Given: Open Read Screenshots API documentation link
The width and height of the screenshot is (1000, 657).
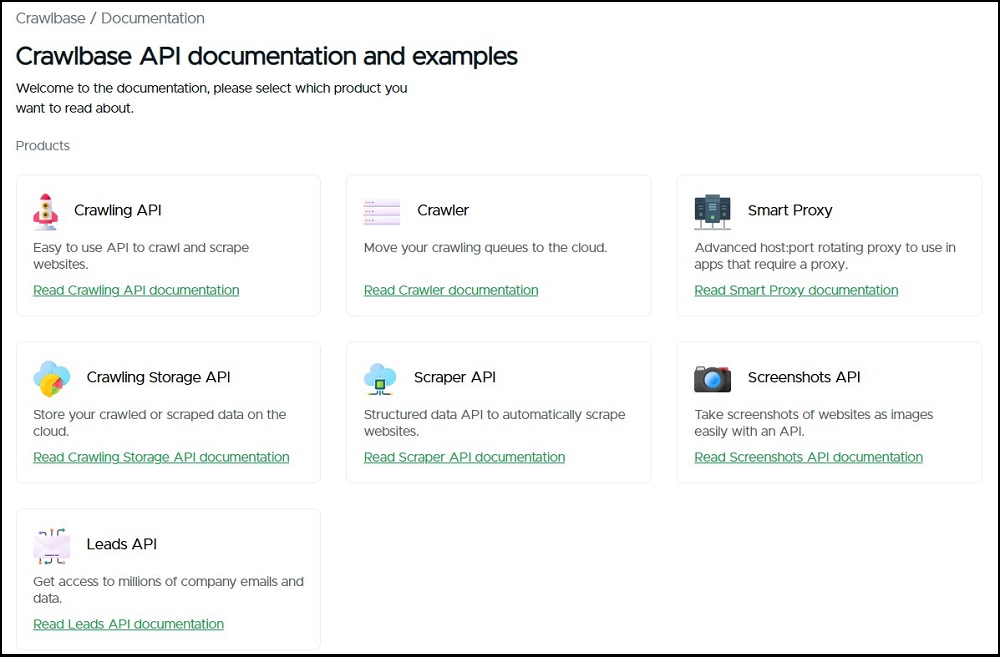Looking at the screenshot, I should 808,457.
